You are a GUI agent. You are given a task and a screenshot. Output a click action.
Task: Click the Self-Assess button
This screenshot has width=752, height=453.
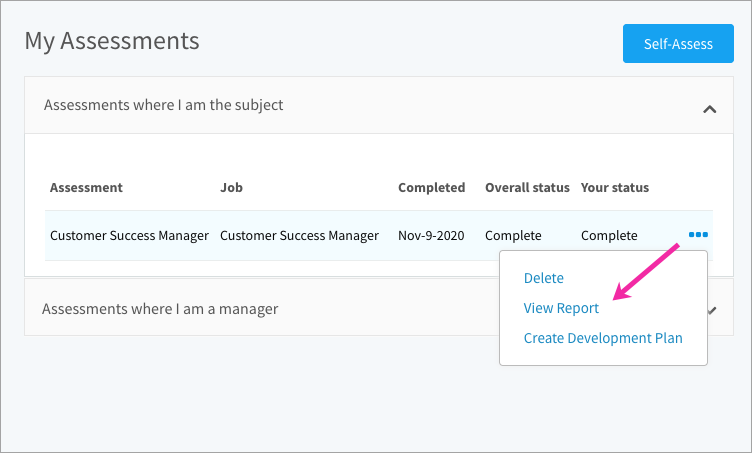(x=678, y=44)
